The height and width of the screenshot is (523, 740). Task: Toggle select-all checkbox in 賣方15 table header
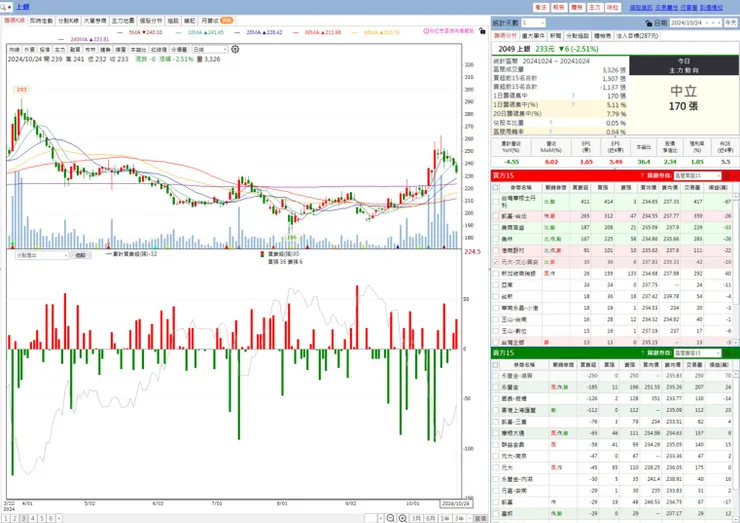pos(496,365)
